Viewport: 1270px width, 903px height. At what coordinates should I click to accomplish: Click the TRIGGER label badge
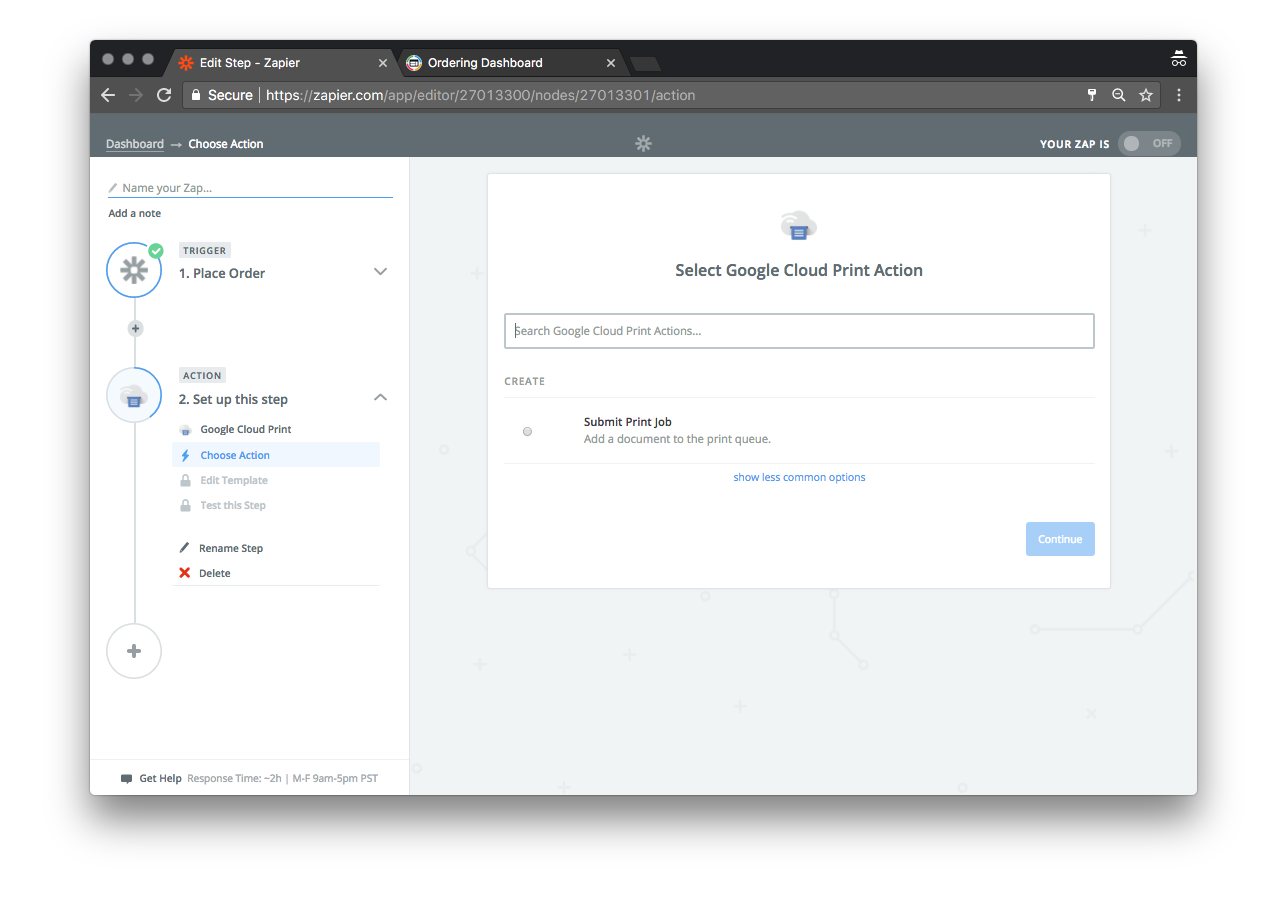click(205, 250)
